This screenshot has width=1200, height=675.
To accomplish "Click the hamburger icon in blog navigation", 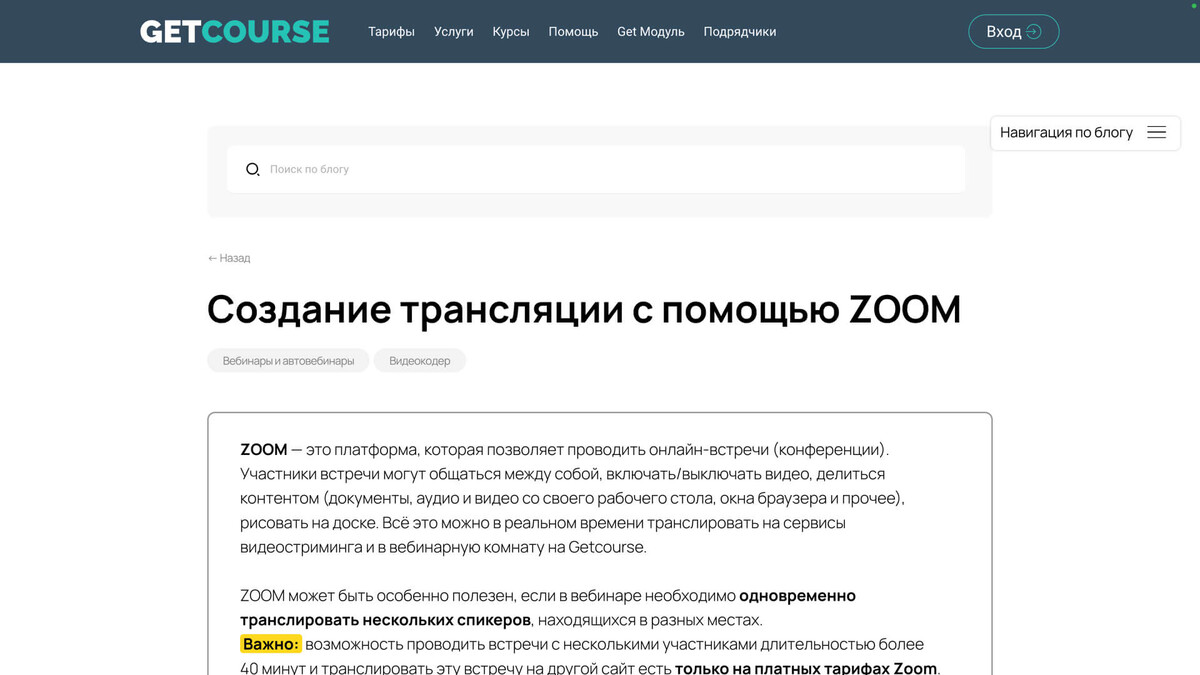I will click(x=1156, y=132).
